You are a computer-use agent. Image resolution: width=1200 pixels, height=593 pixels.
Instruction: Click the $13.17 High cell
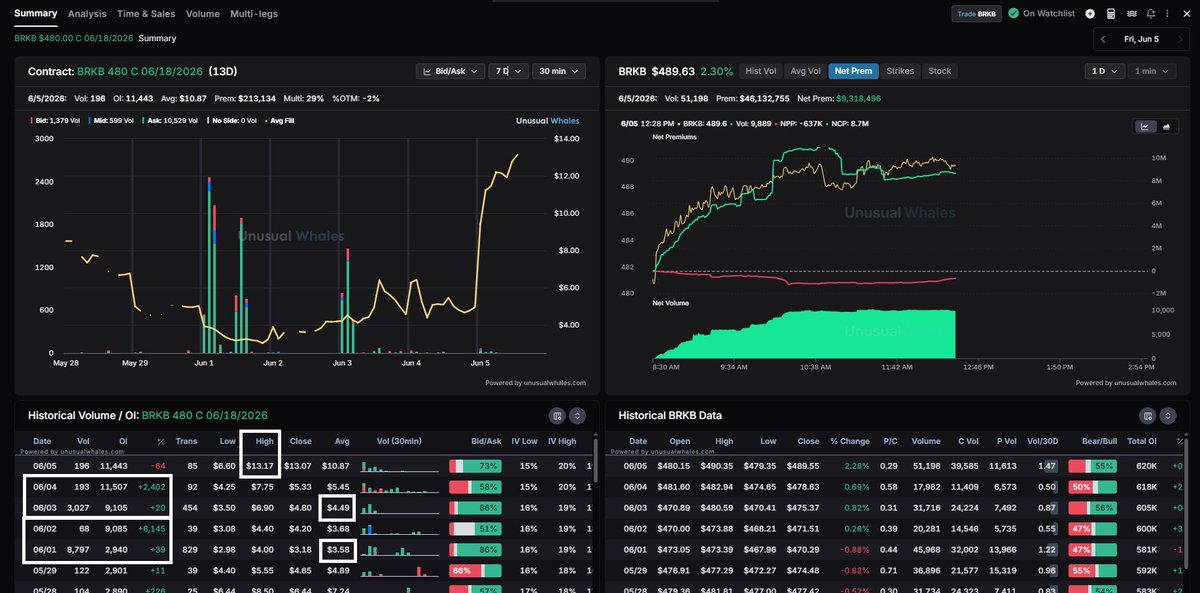click(260, 466)
